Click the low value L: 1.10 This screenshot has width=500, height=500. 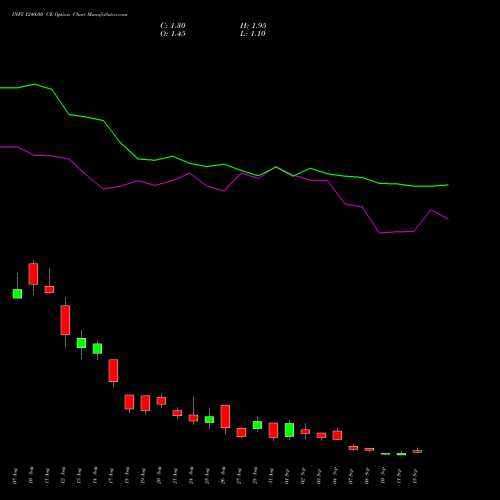253,34
